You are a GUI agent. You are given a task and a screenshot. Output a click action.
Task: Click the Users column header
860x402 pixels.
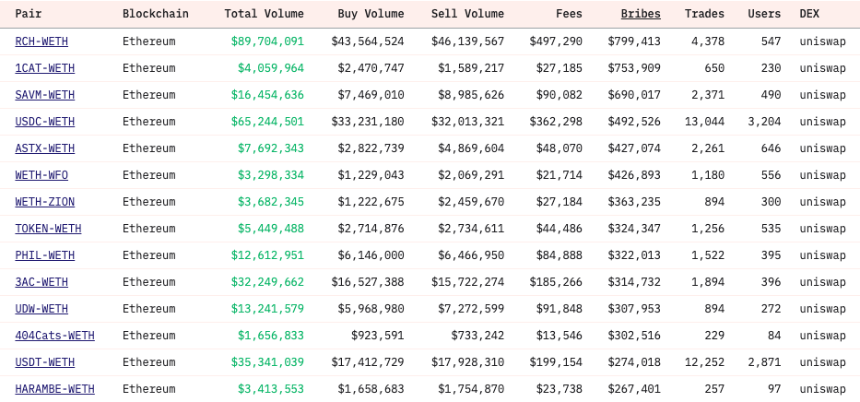pyautogui.click(x=764, y=14)
